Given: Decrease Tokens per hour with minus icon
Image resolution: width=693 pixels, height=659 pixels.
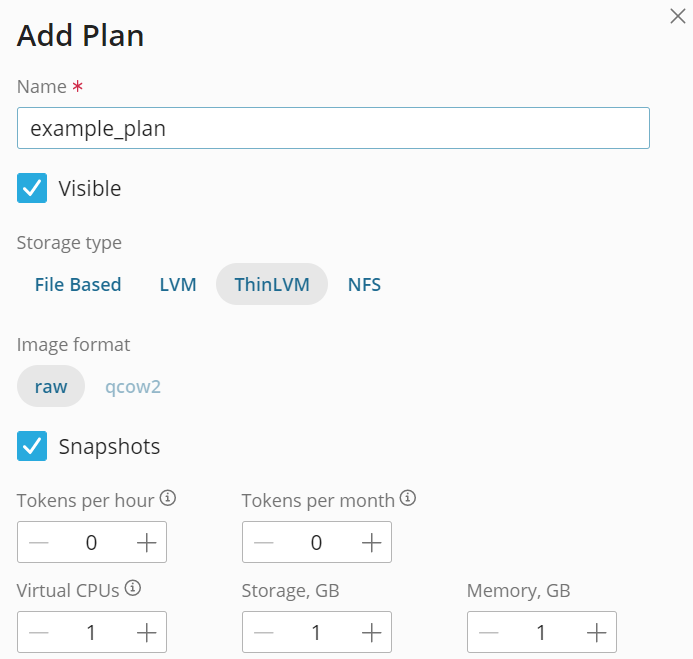Looking at the screenshot, I should [x=38, y=543].
